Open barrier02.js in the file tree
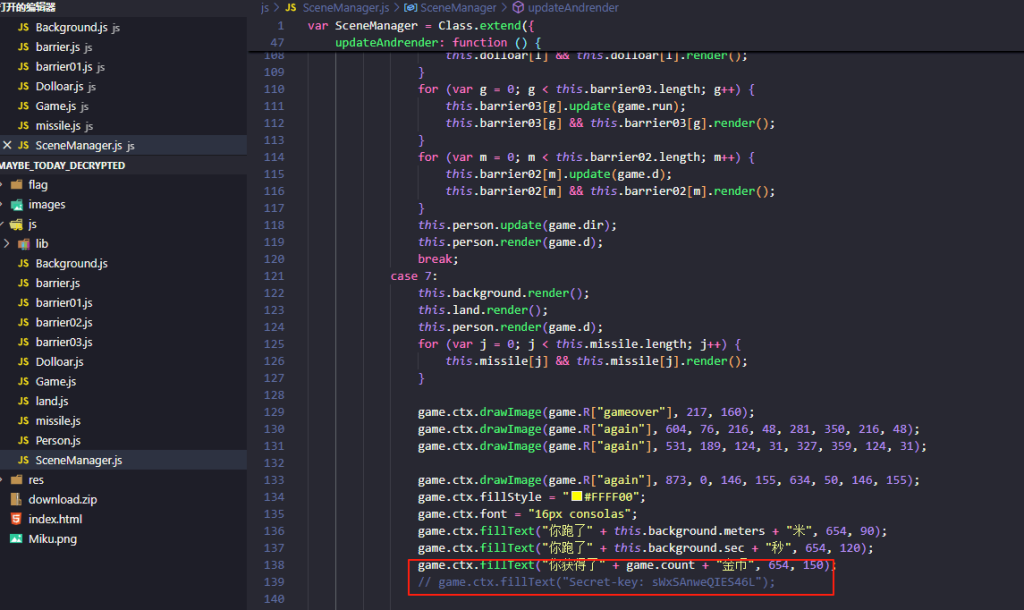Image resolution: width=1024 pixels, height=610 pixels. click(64, 323)
